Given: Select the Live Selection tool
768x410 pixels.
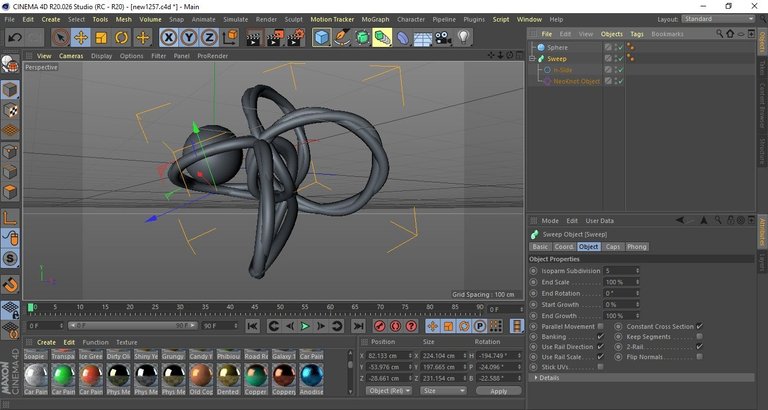Looking at the screenshot, I should (x=60, y=37).
